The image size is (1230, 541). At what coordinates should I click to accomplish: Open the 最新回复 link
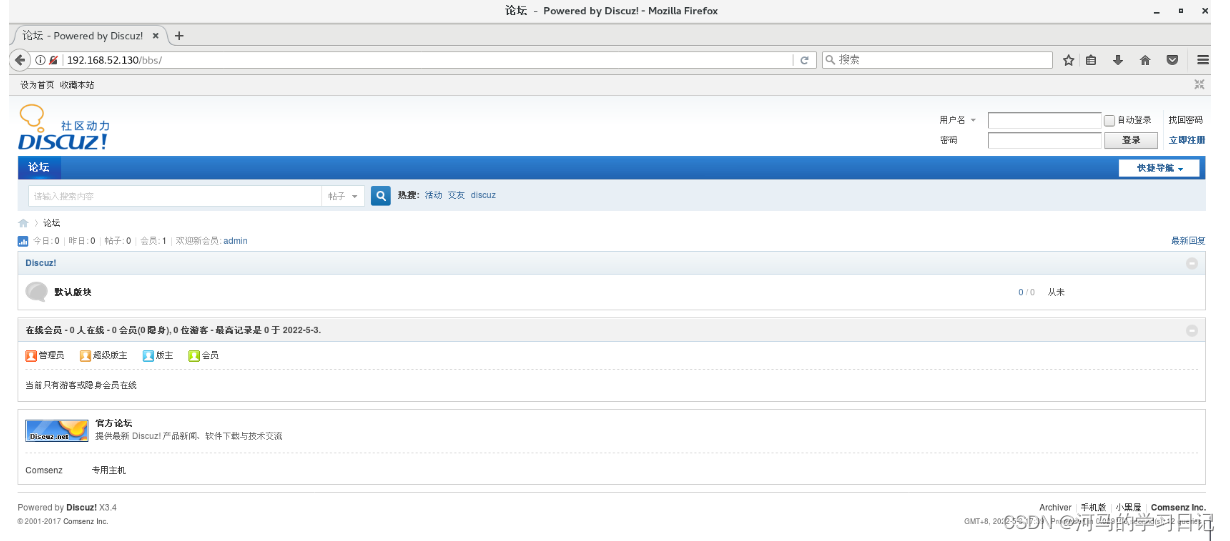[x=1188, y=241]
